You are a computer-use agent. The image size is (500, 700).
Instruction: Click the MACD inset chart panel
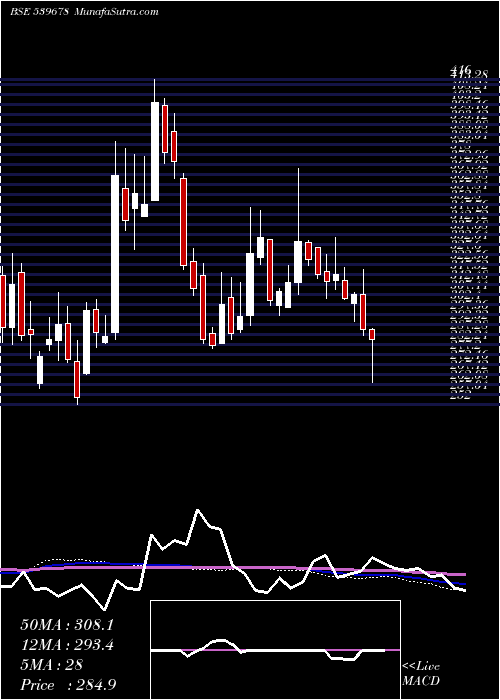pos(275,650)
